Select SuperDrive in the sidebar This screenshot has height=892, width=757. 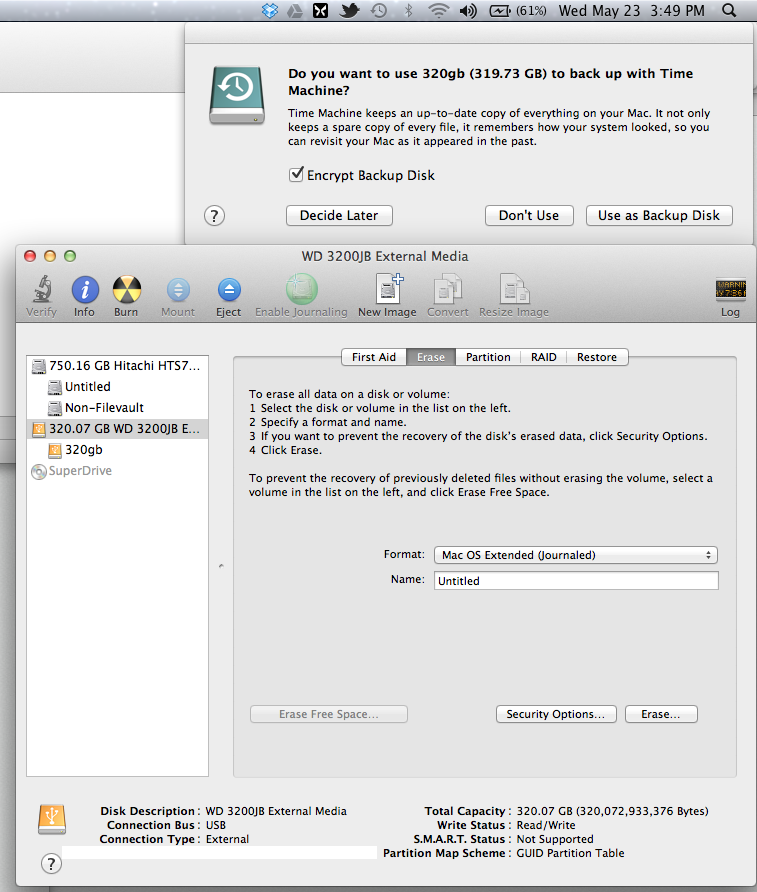click(117, 471)
